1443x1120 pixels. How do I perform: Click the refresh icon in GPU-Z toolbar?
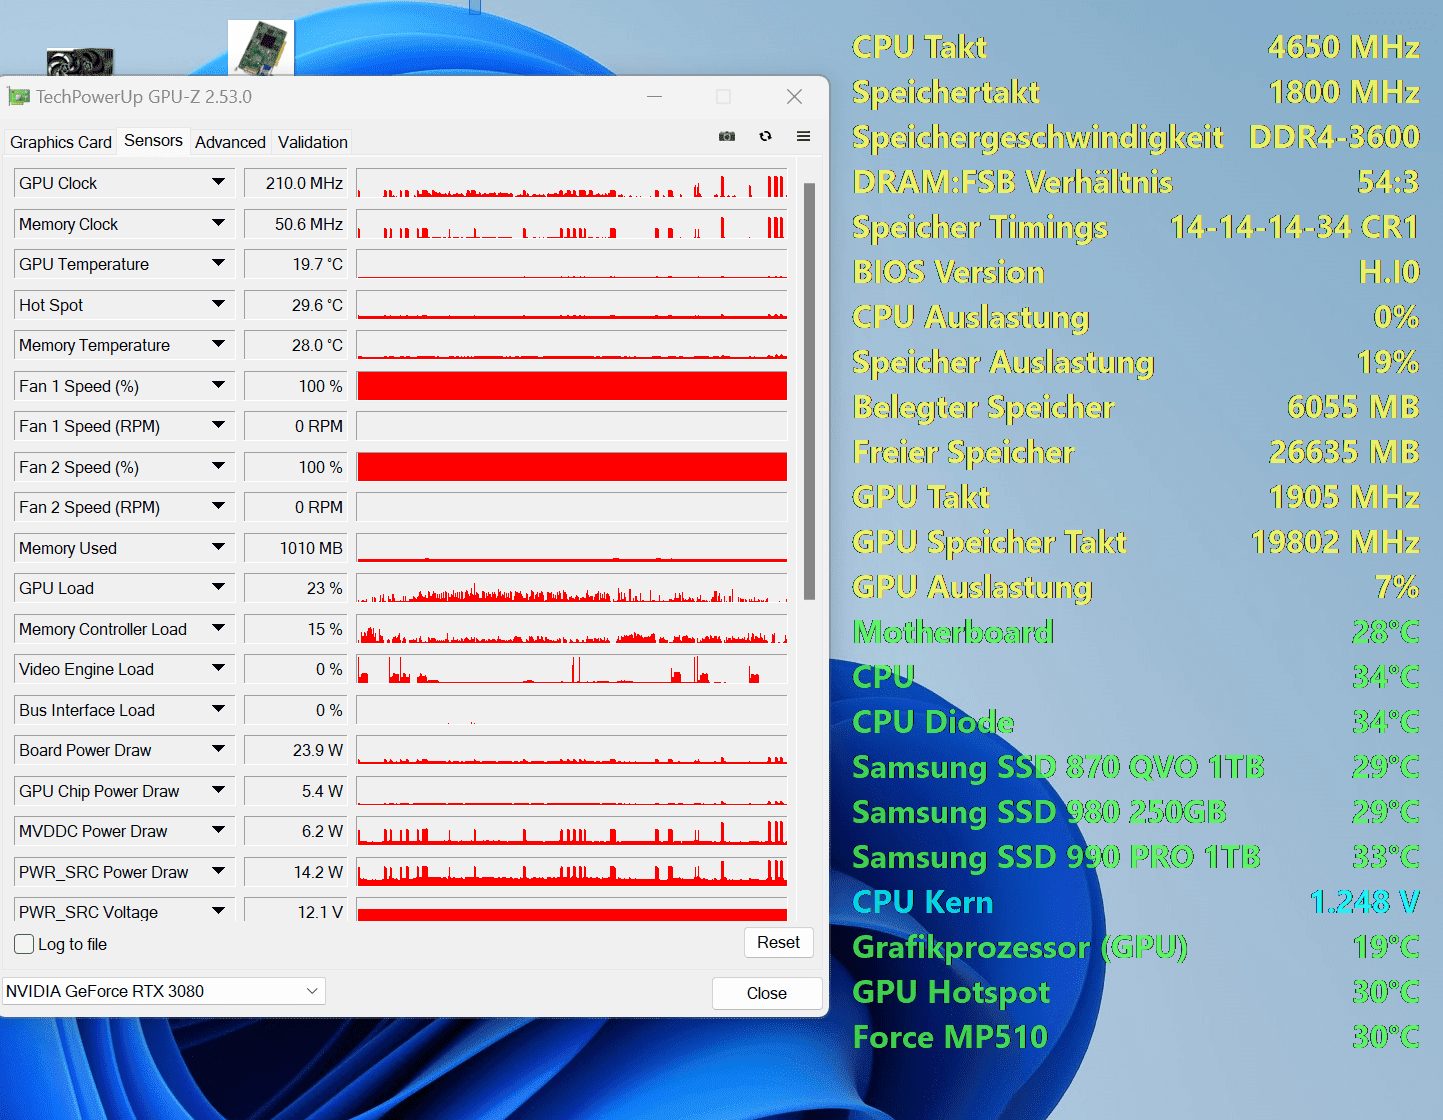[765, 136]
